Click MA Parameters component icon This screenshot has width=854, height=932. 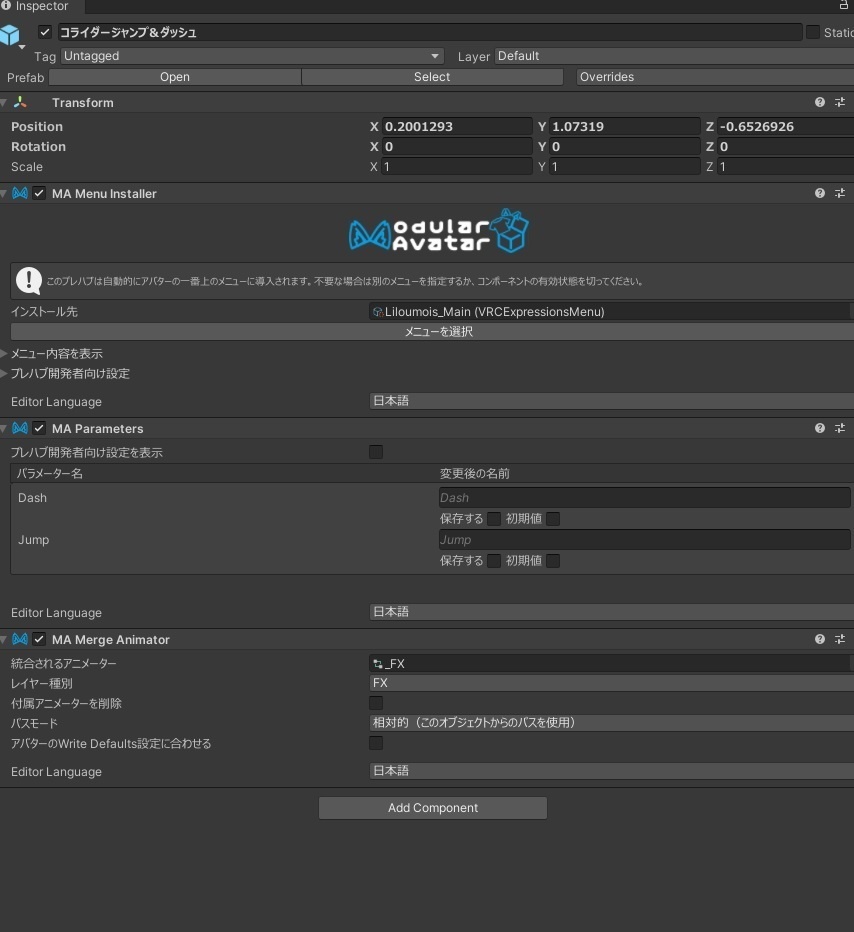(x=20, y=428)
